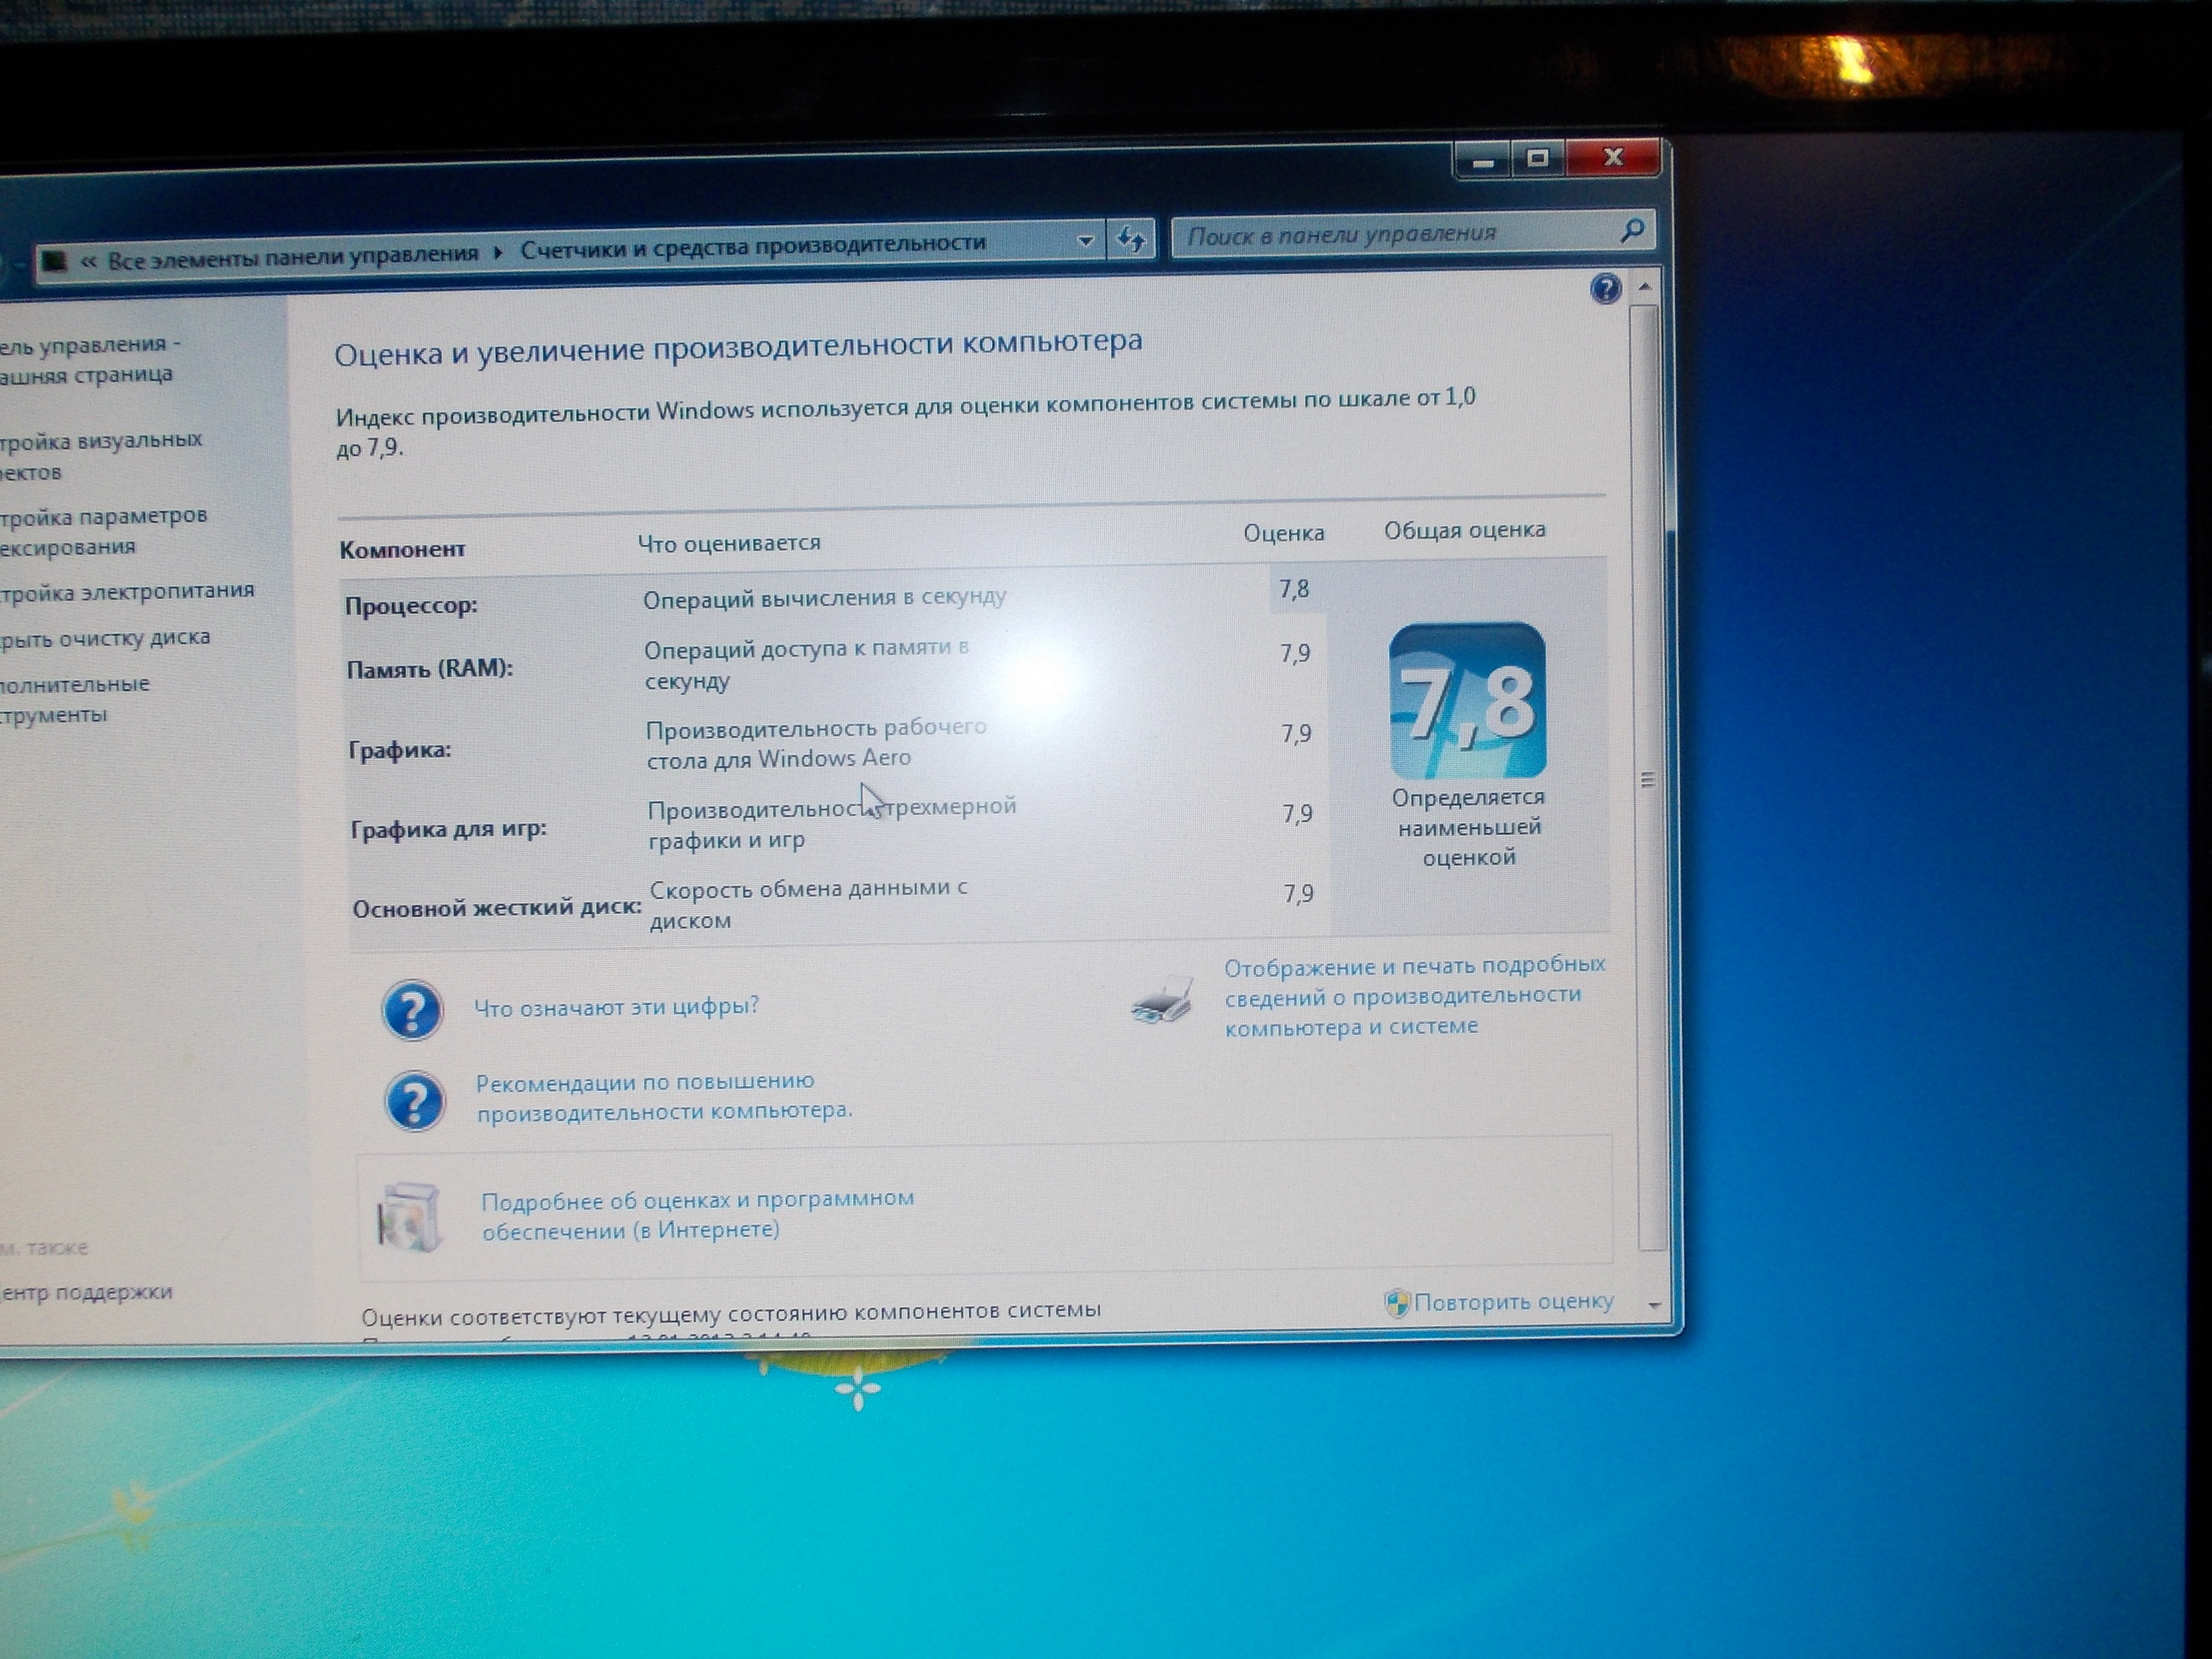Click the "Графика для игр:" row label
This screenshot has width=2212, height=1659.
(449, 829)
